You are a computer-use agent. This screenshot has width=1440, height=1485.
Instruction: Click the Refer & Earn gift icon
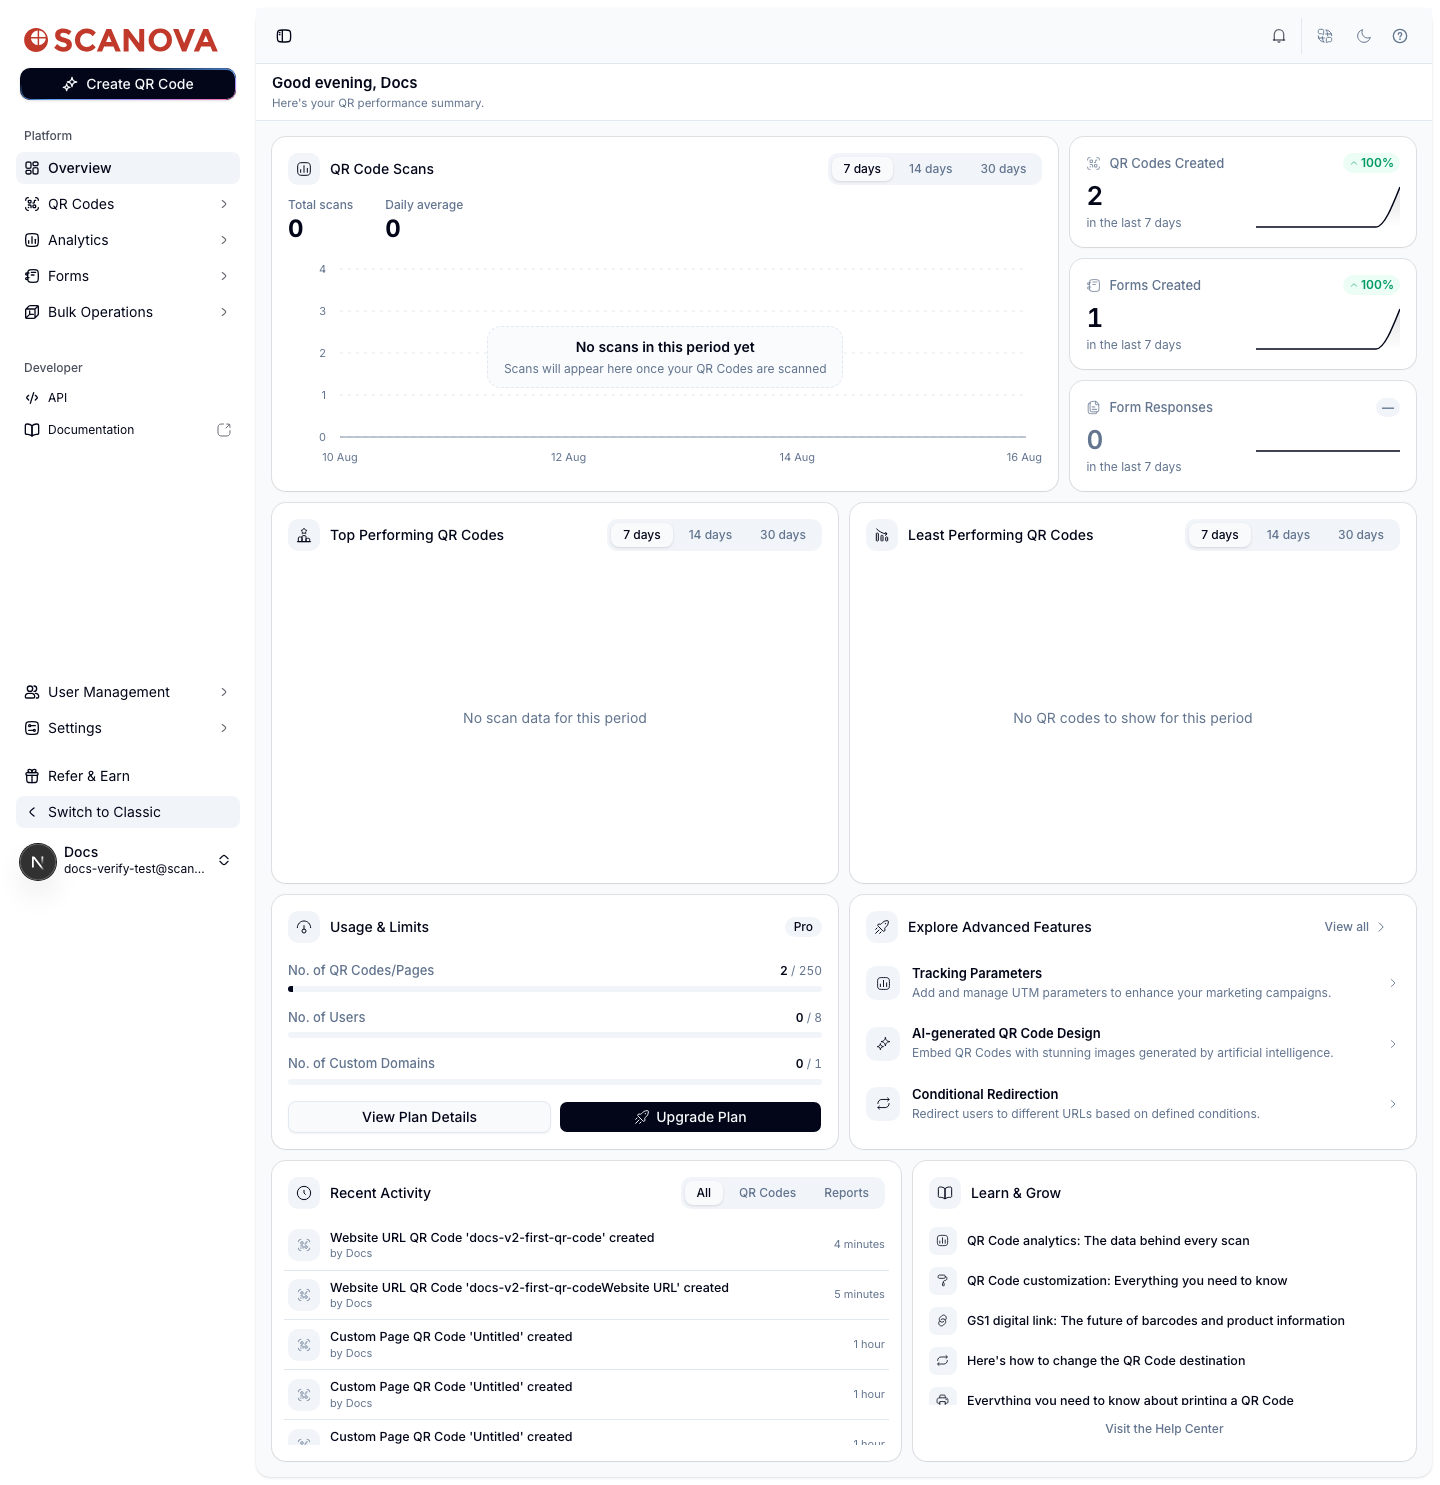tap(32, 776)
